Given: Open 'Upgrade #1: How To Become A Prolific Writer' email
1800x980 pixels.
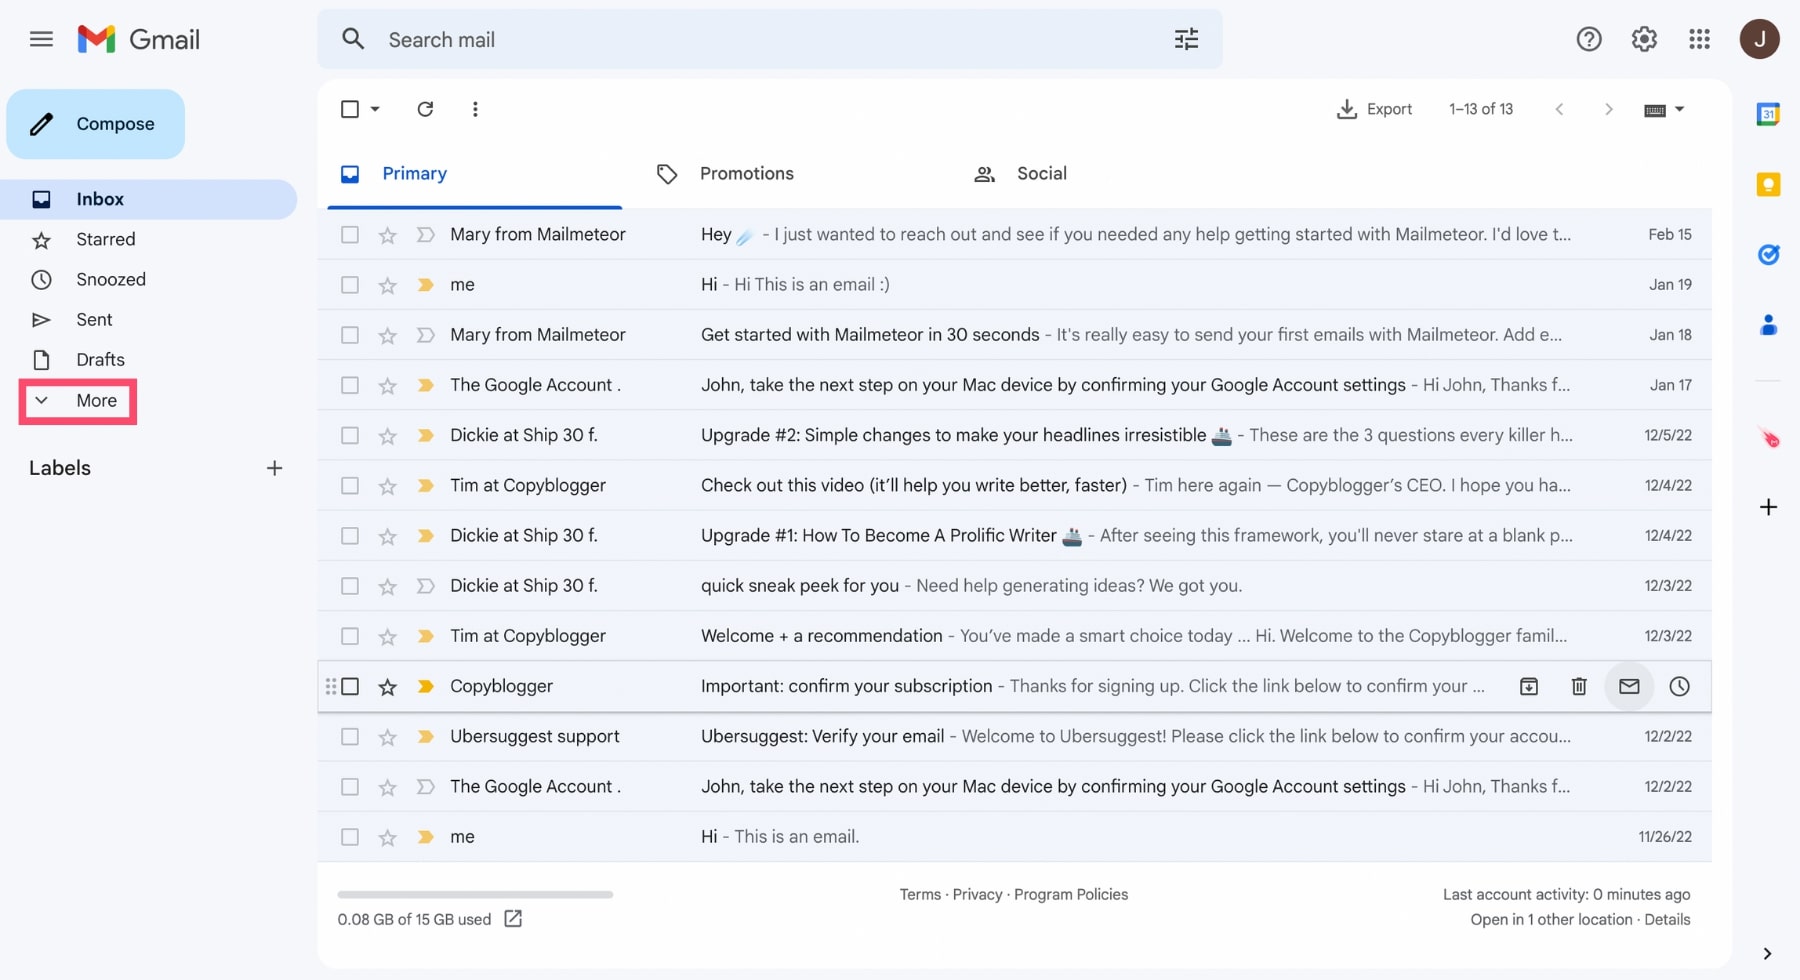Looking at the screenshot, I should click(x=1014, y=536).
